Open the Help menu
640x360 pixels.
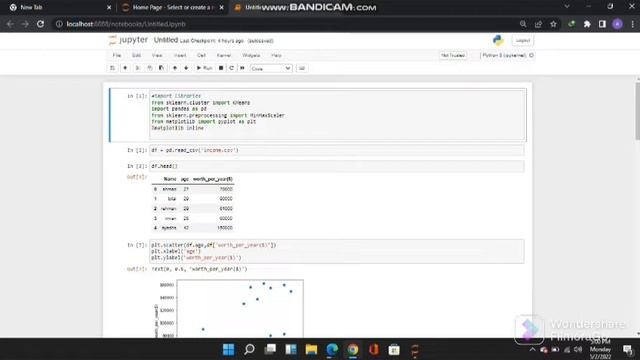[276, 55]
